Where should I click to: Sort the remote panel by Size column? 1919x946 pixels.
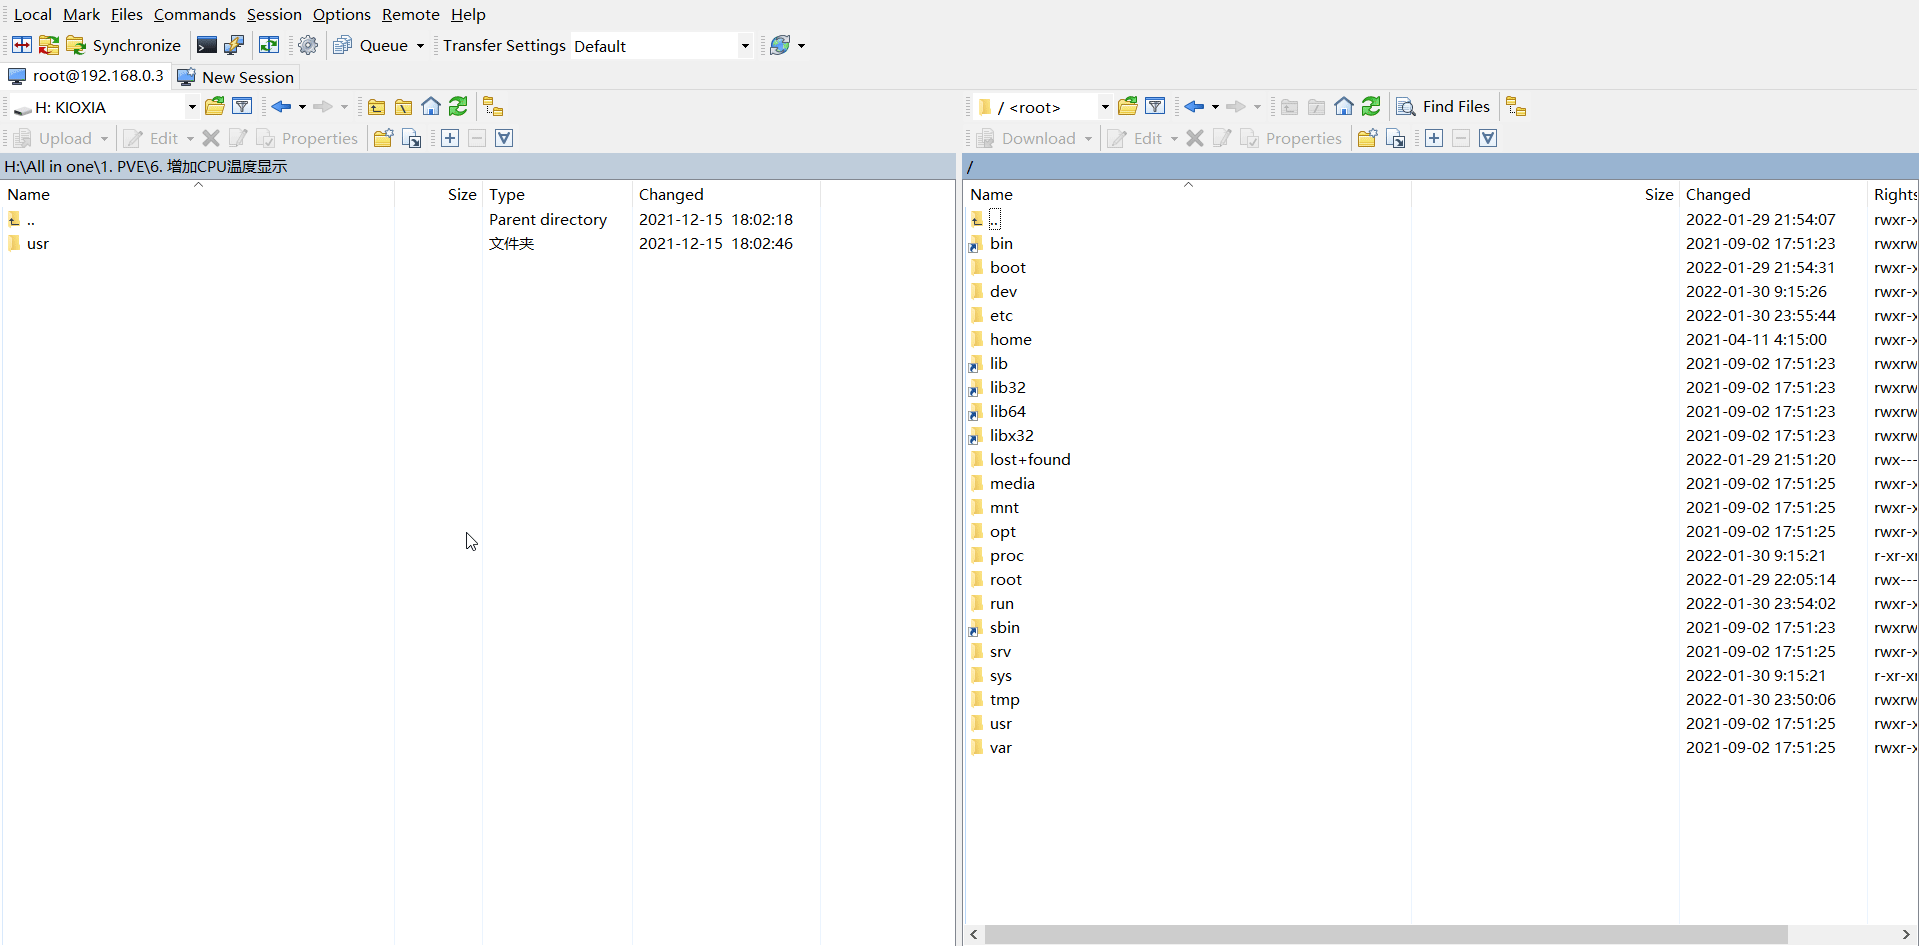[1545, 194]
